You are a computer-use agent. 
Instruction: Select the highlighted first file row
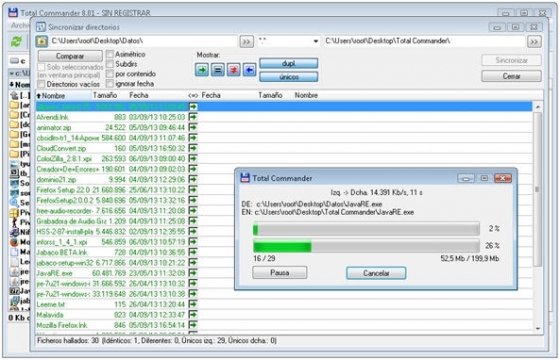point(284,106)
